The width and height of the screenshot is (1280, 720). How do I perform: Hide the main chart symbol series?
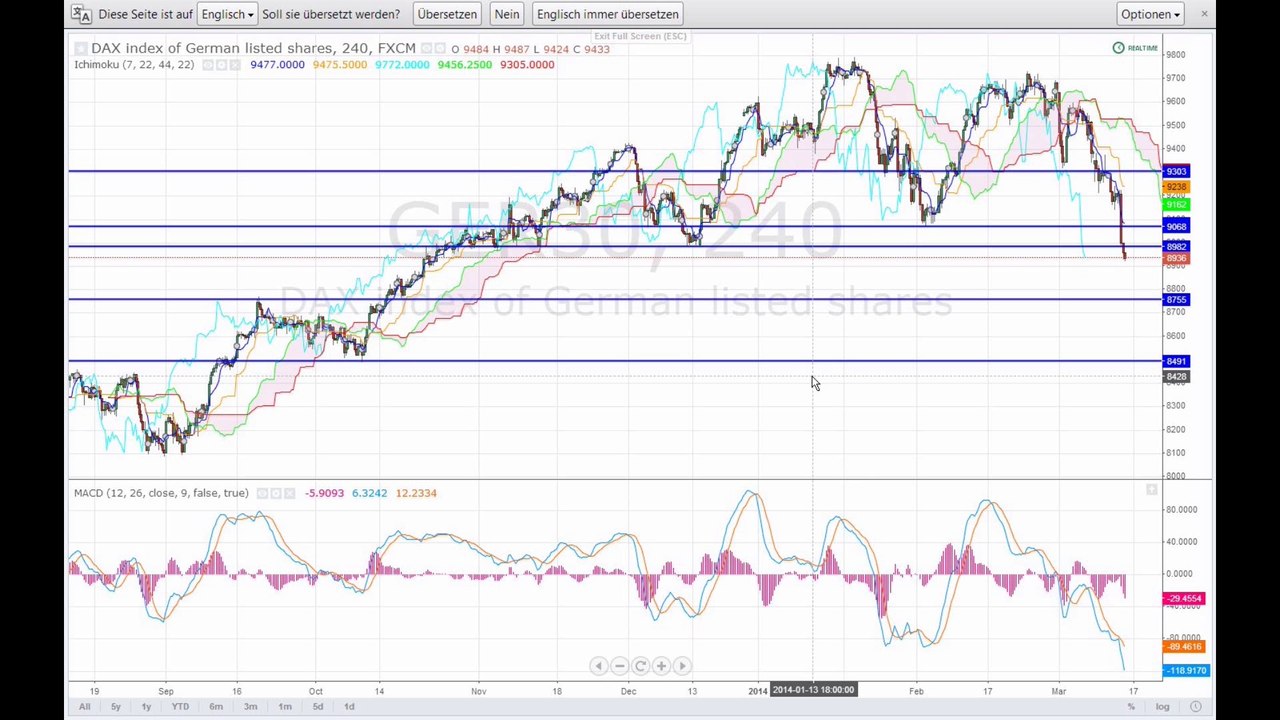[x=426, y=48]
